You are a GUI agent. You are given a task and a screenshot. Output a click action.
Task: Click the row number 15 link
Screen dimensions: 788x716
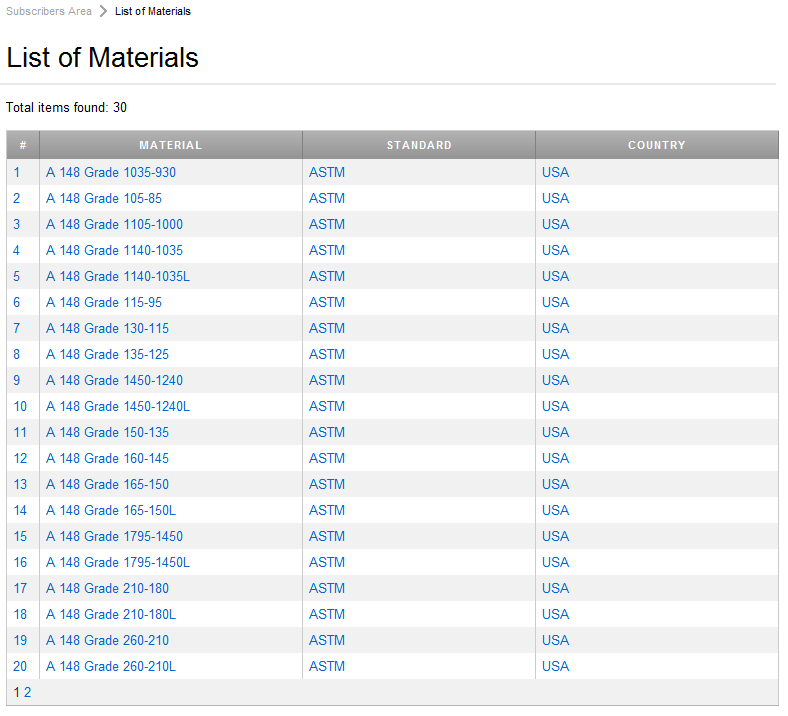pos(20,537)
